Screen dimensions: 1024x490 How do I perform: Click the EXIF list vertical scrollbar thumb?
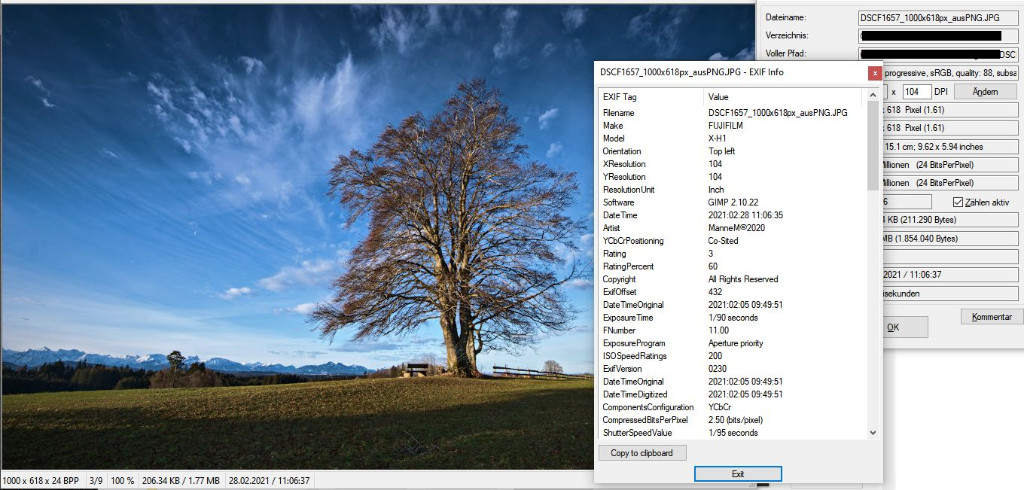coord(873,146)
